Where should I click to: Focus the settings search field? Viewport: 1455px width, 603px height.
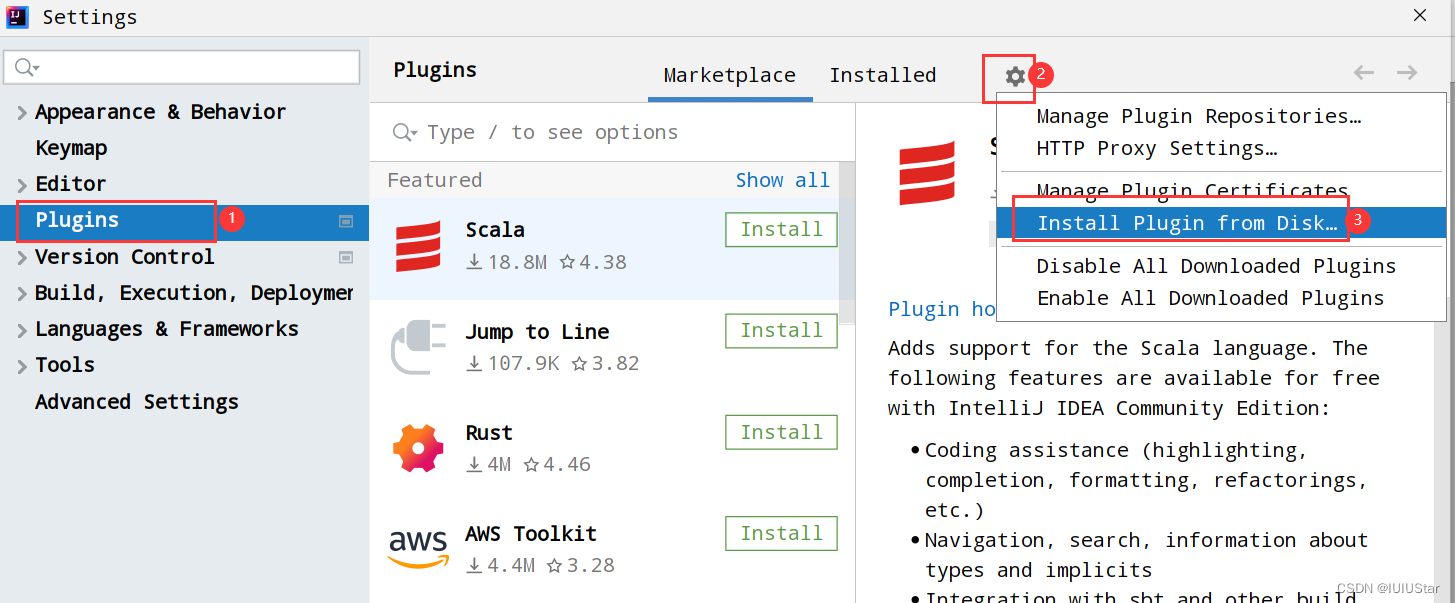[182, 67]
